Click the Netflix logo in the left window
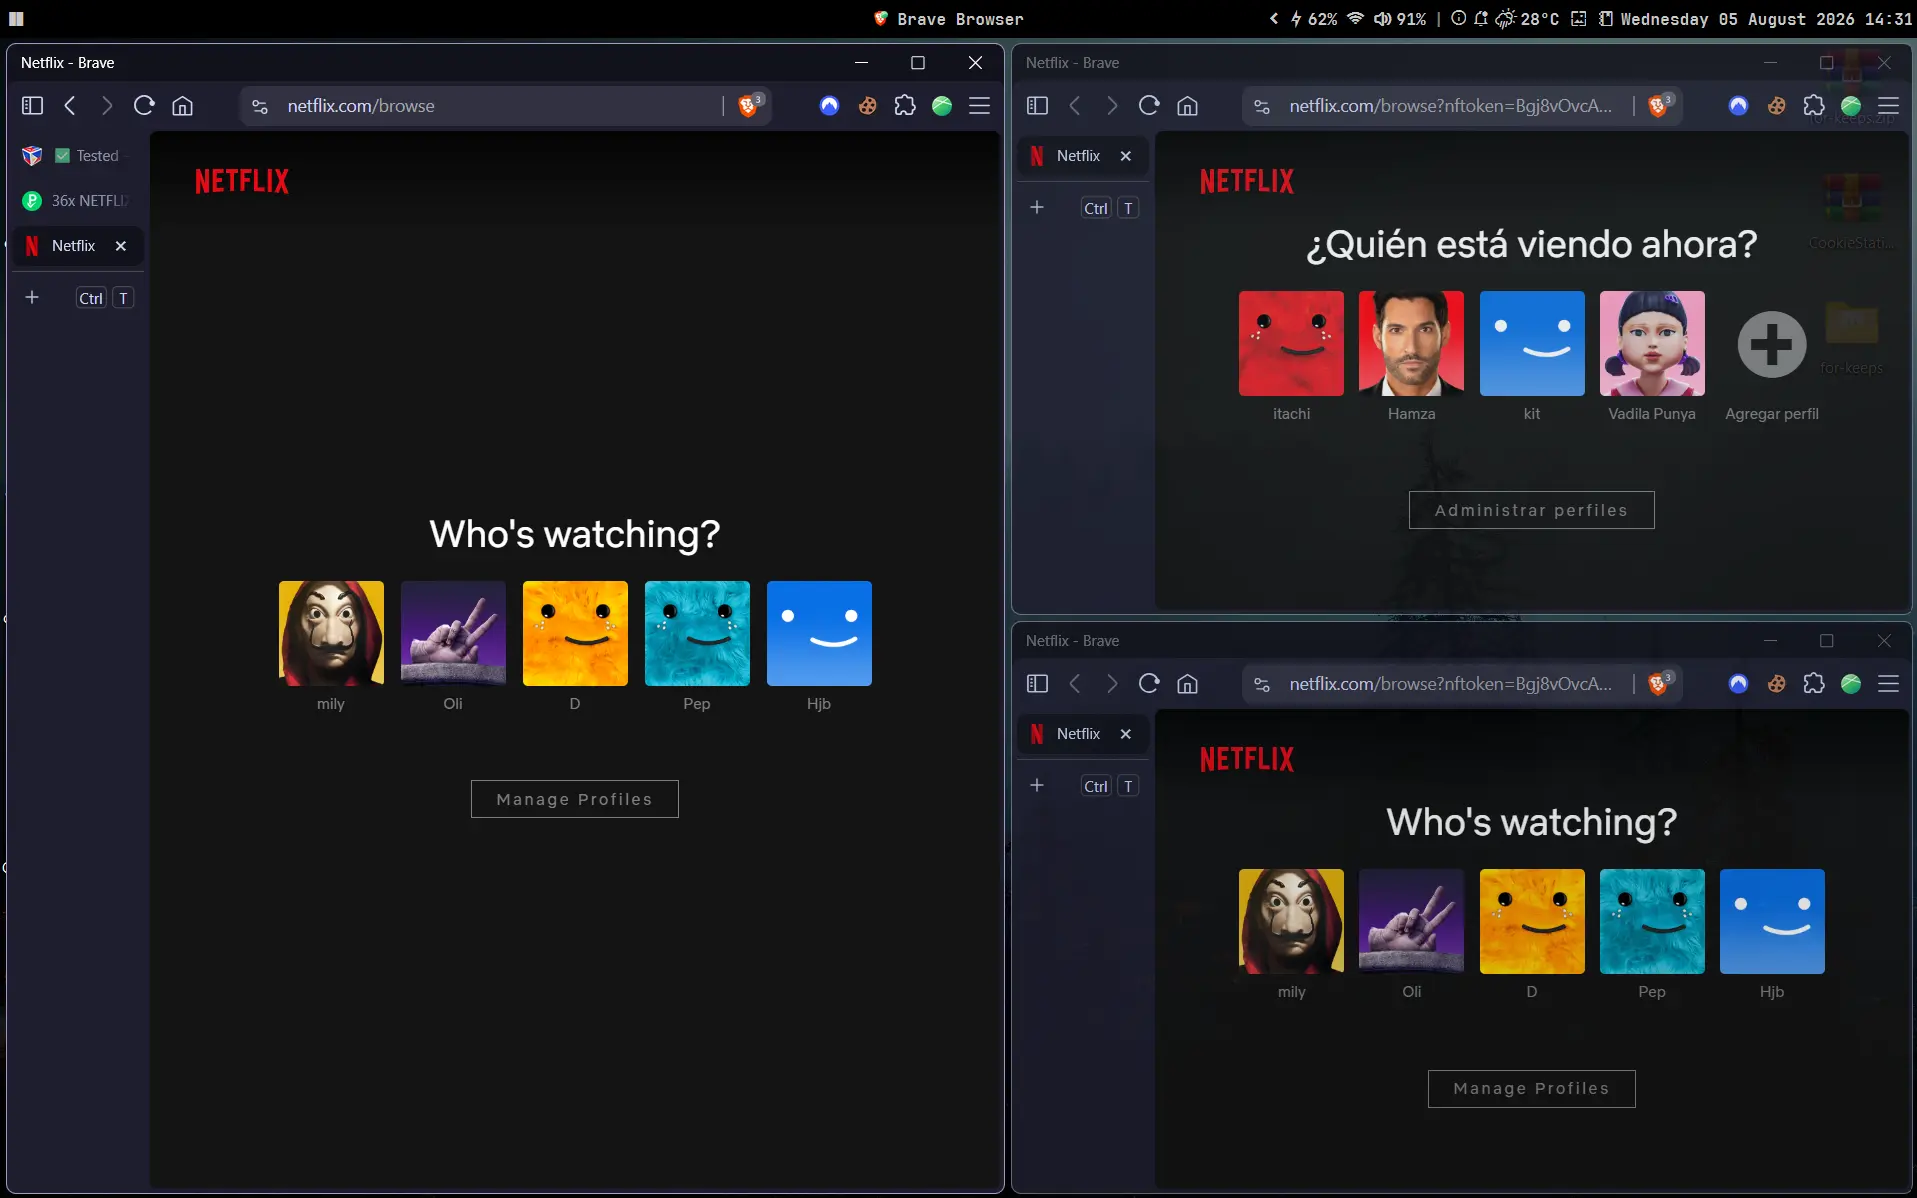This screenshot has width=1917, height=1198. (x=242, y=181)
